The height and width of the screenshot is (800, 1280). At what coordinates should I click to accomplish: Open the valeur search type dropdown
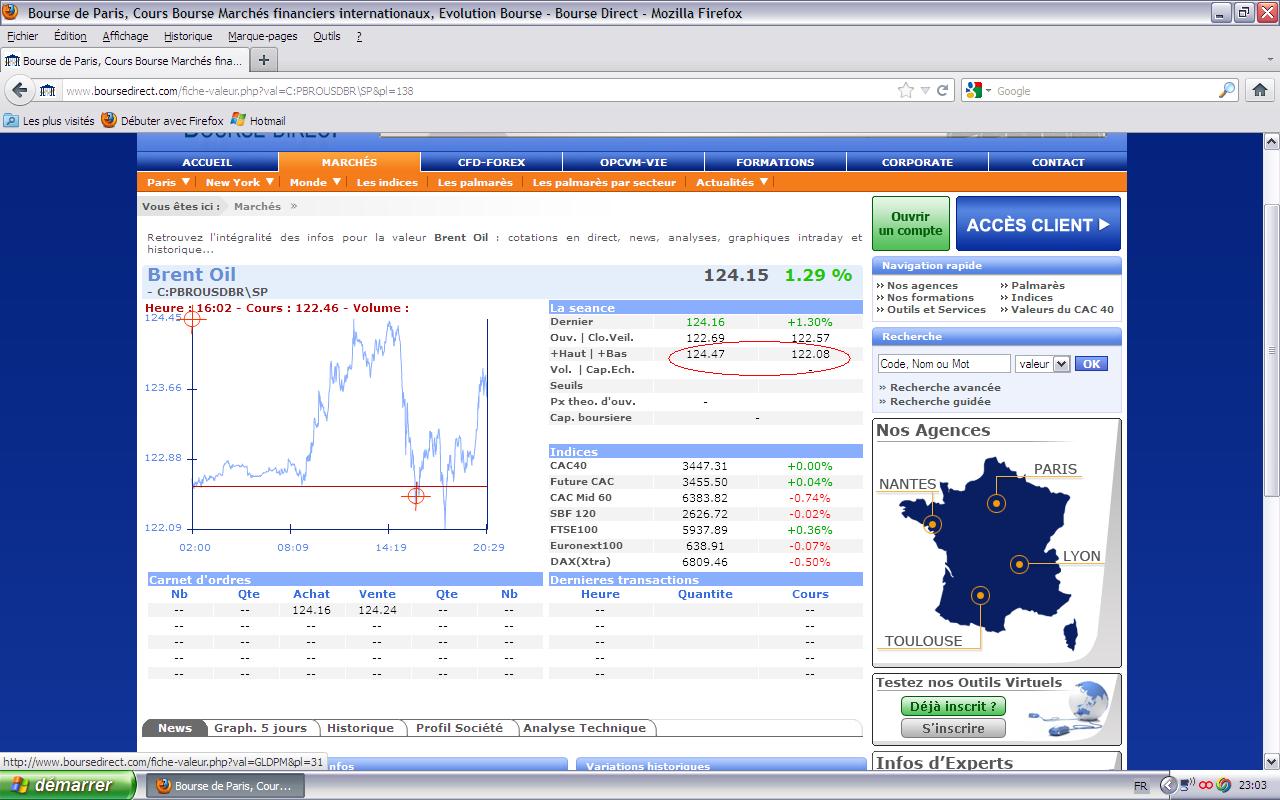[1042, 364]
